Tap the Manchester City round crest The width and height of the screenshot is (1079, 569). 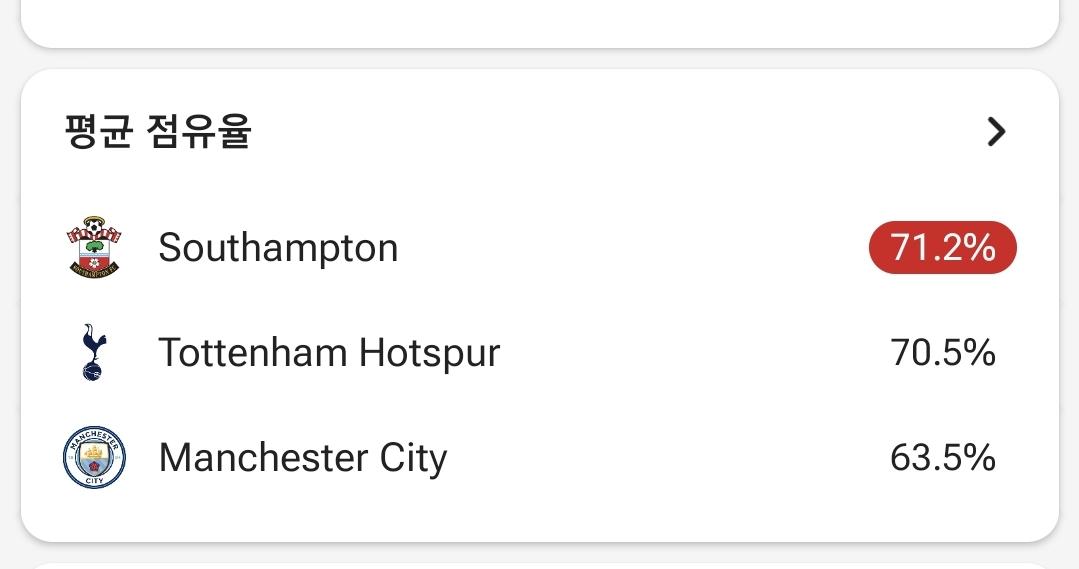94,458
